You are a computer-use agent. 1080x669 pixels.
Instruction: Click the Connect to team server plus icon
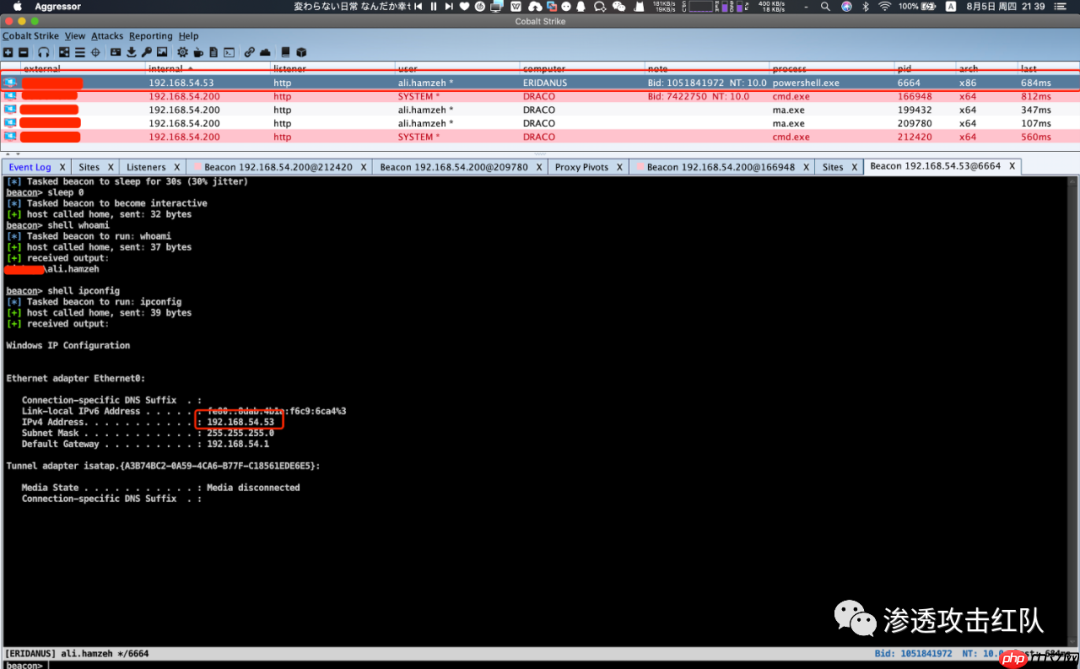tap(8, 52)
